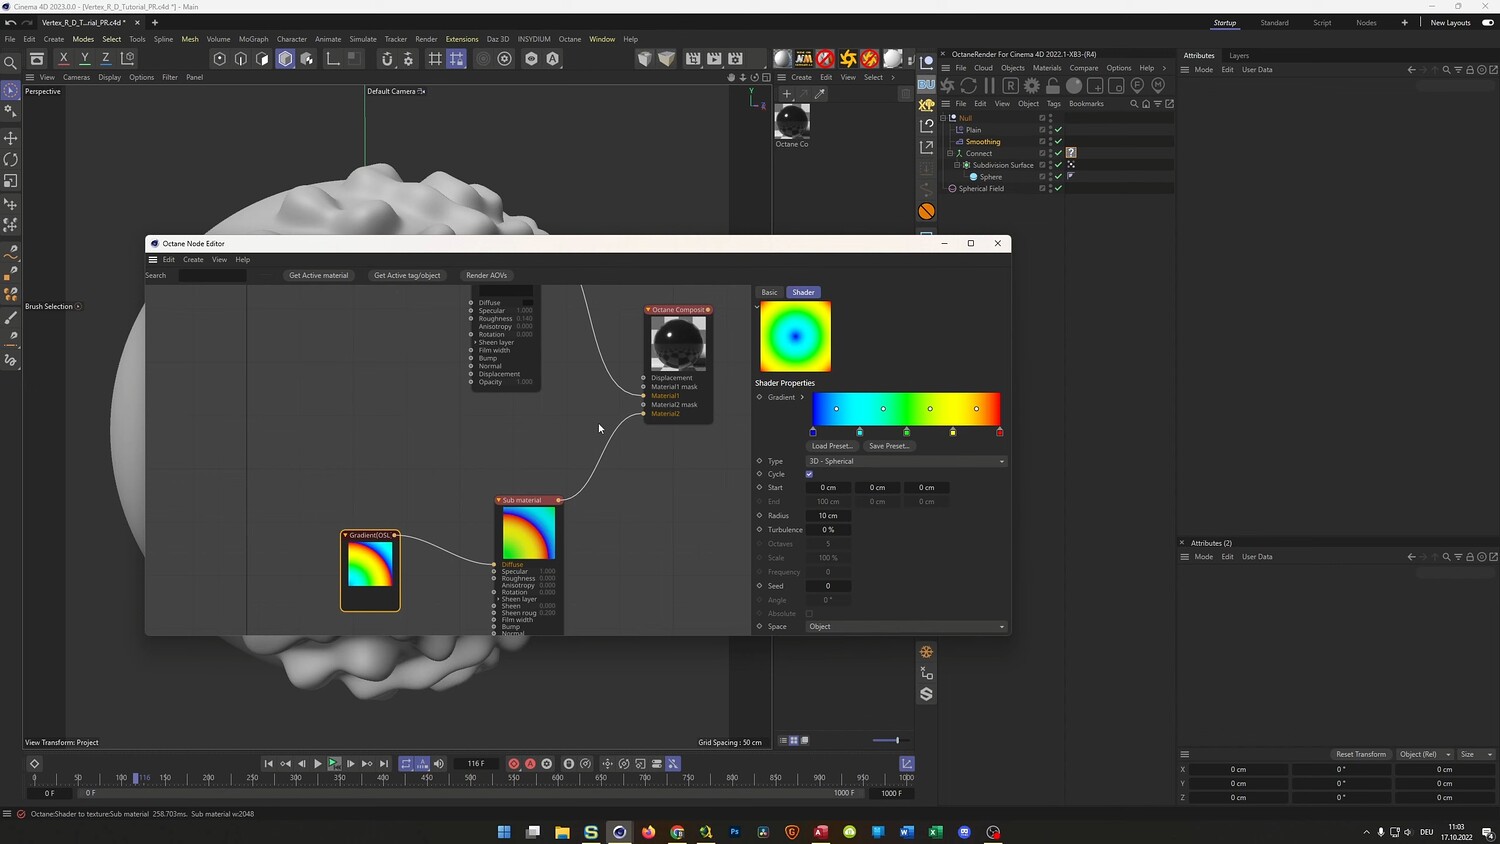
Task: Open the MoGraph menu
Action: click(x=253, y=39)
